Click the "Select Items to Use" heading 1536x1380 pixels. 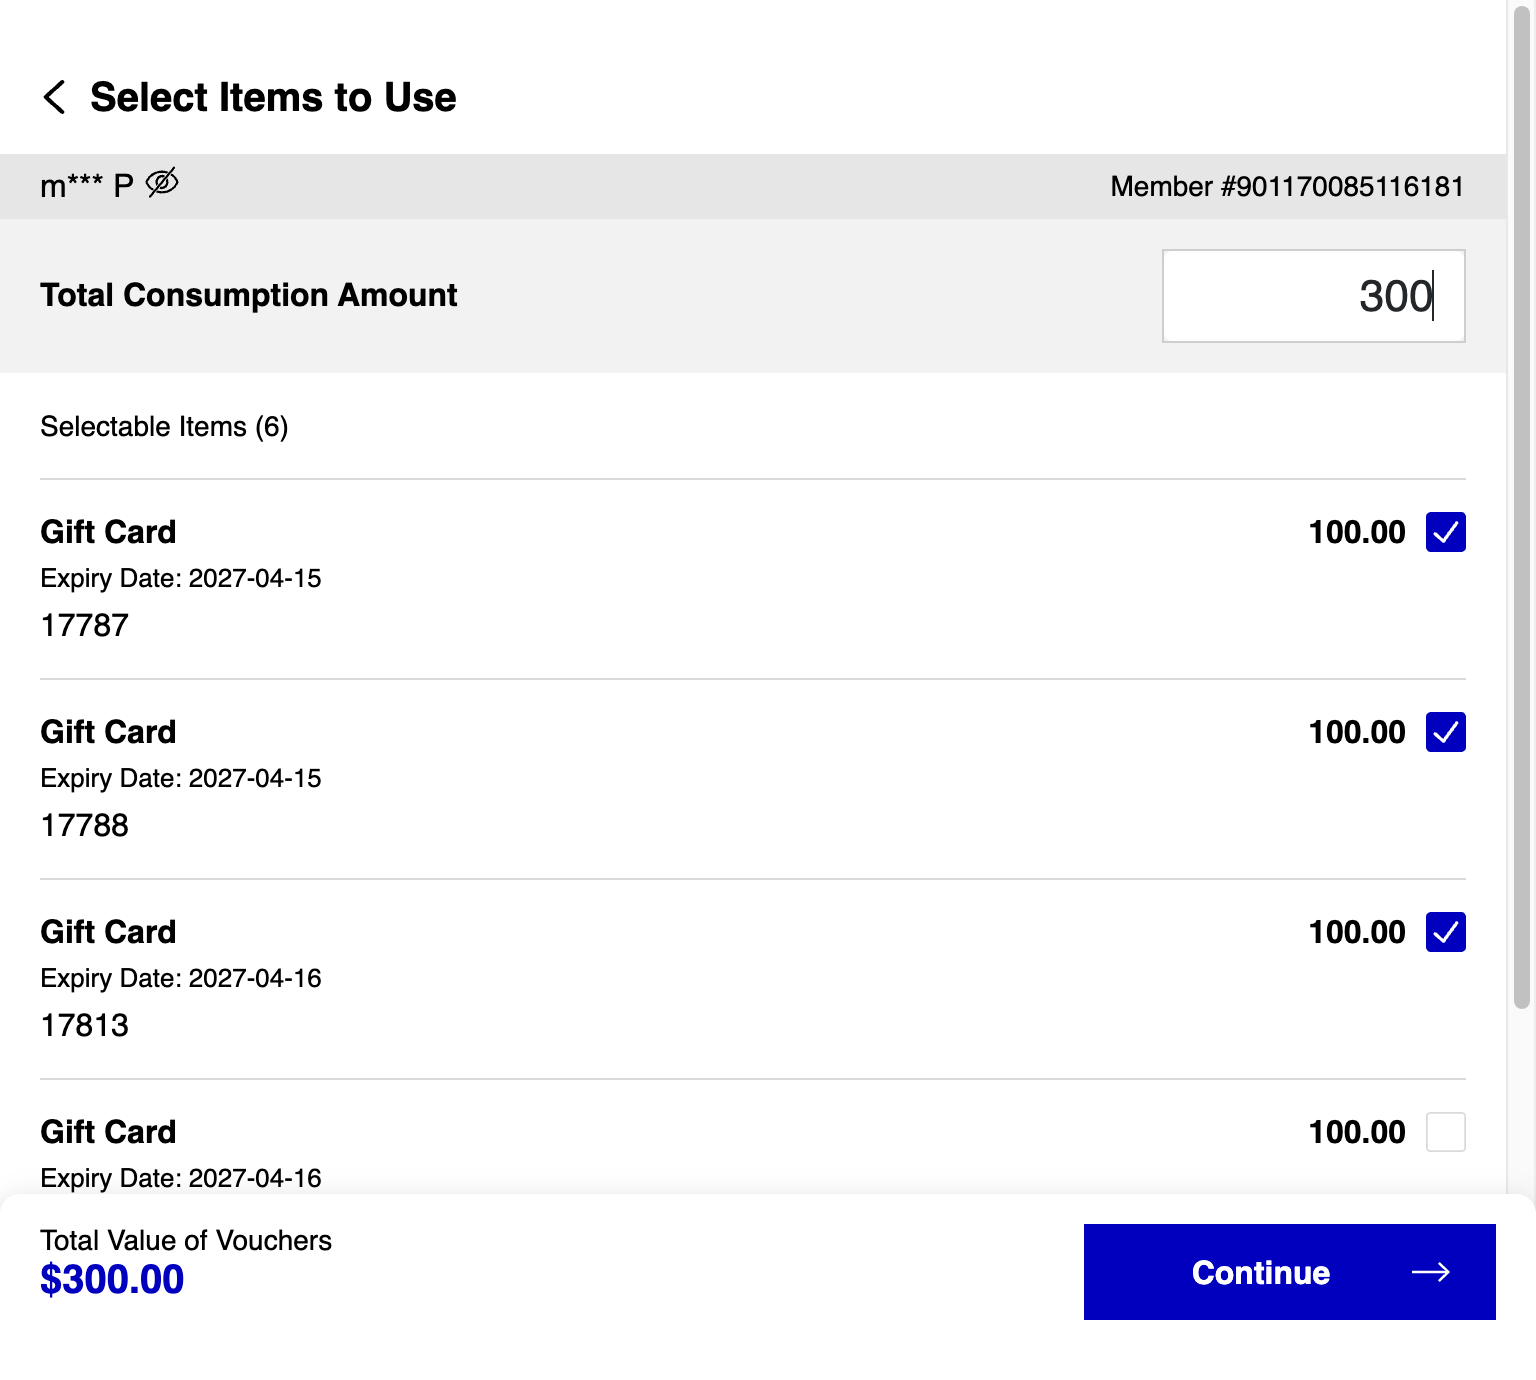tap(273, 97)
